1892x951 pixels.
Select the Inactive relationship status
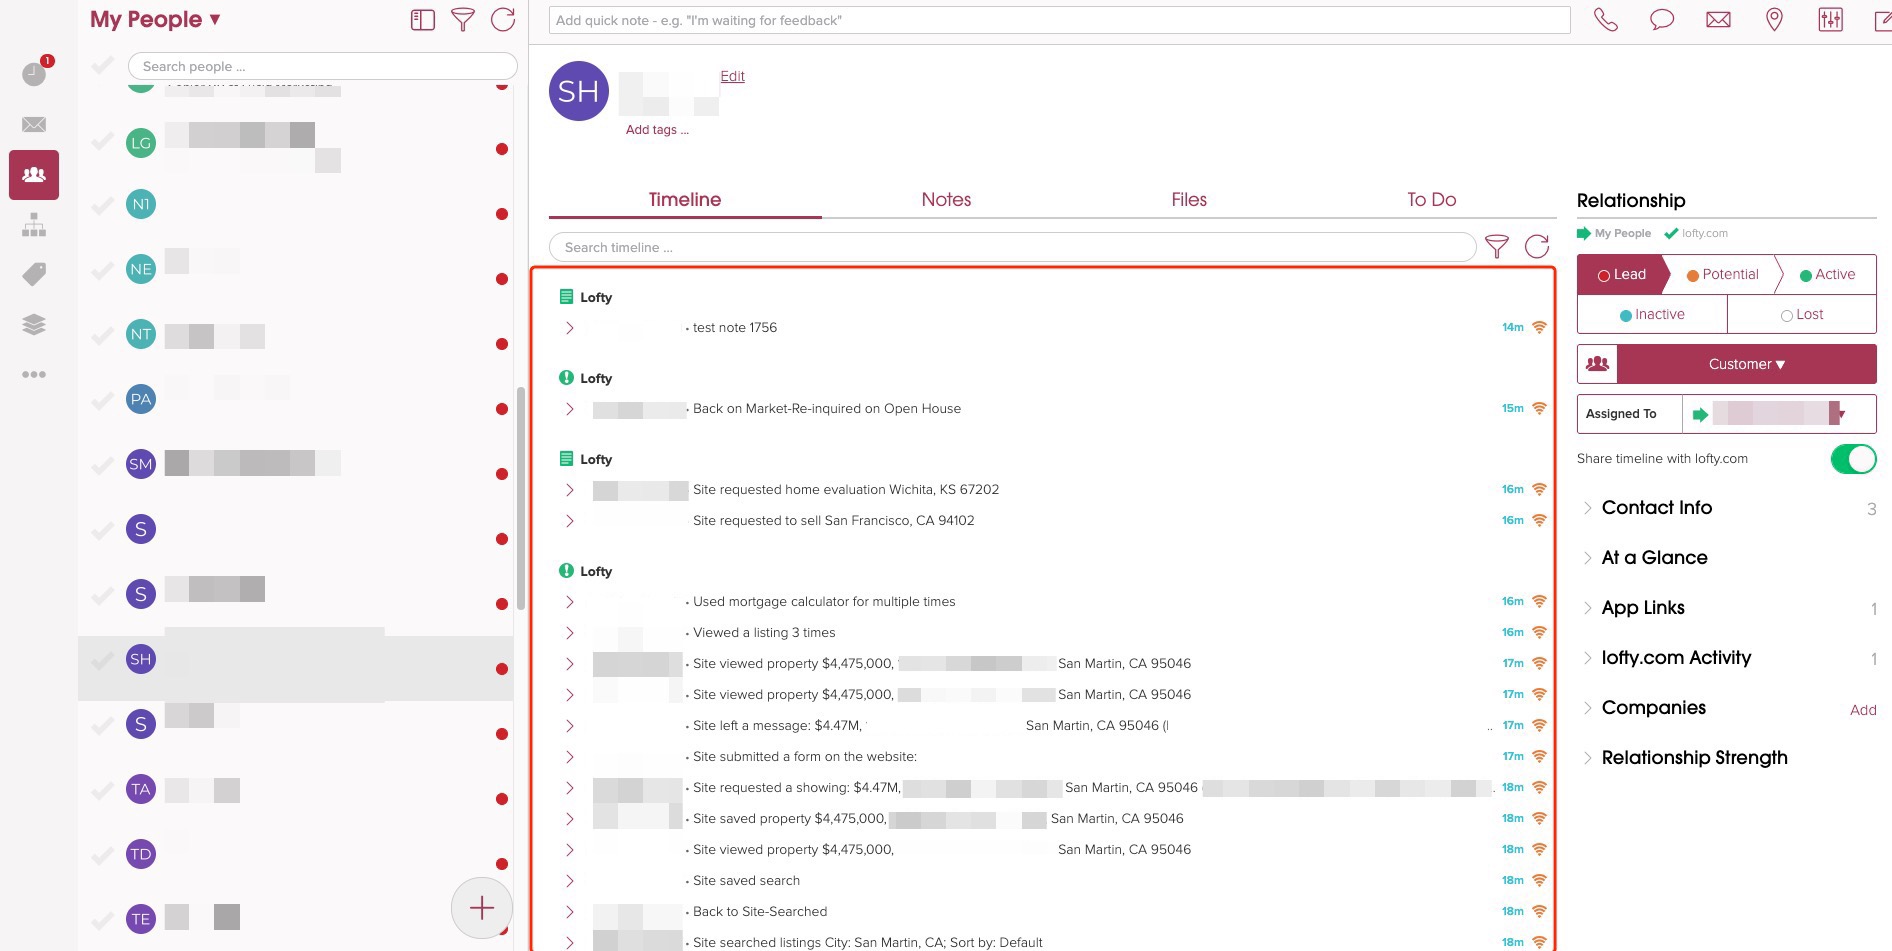(x=1652, y=314)
